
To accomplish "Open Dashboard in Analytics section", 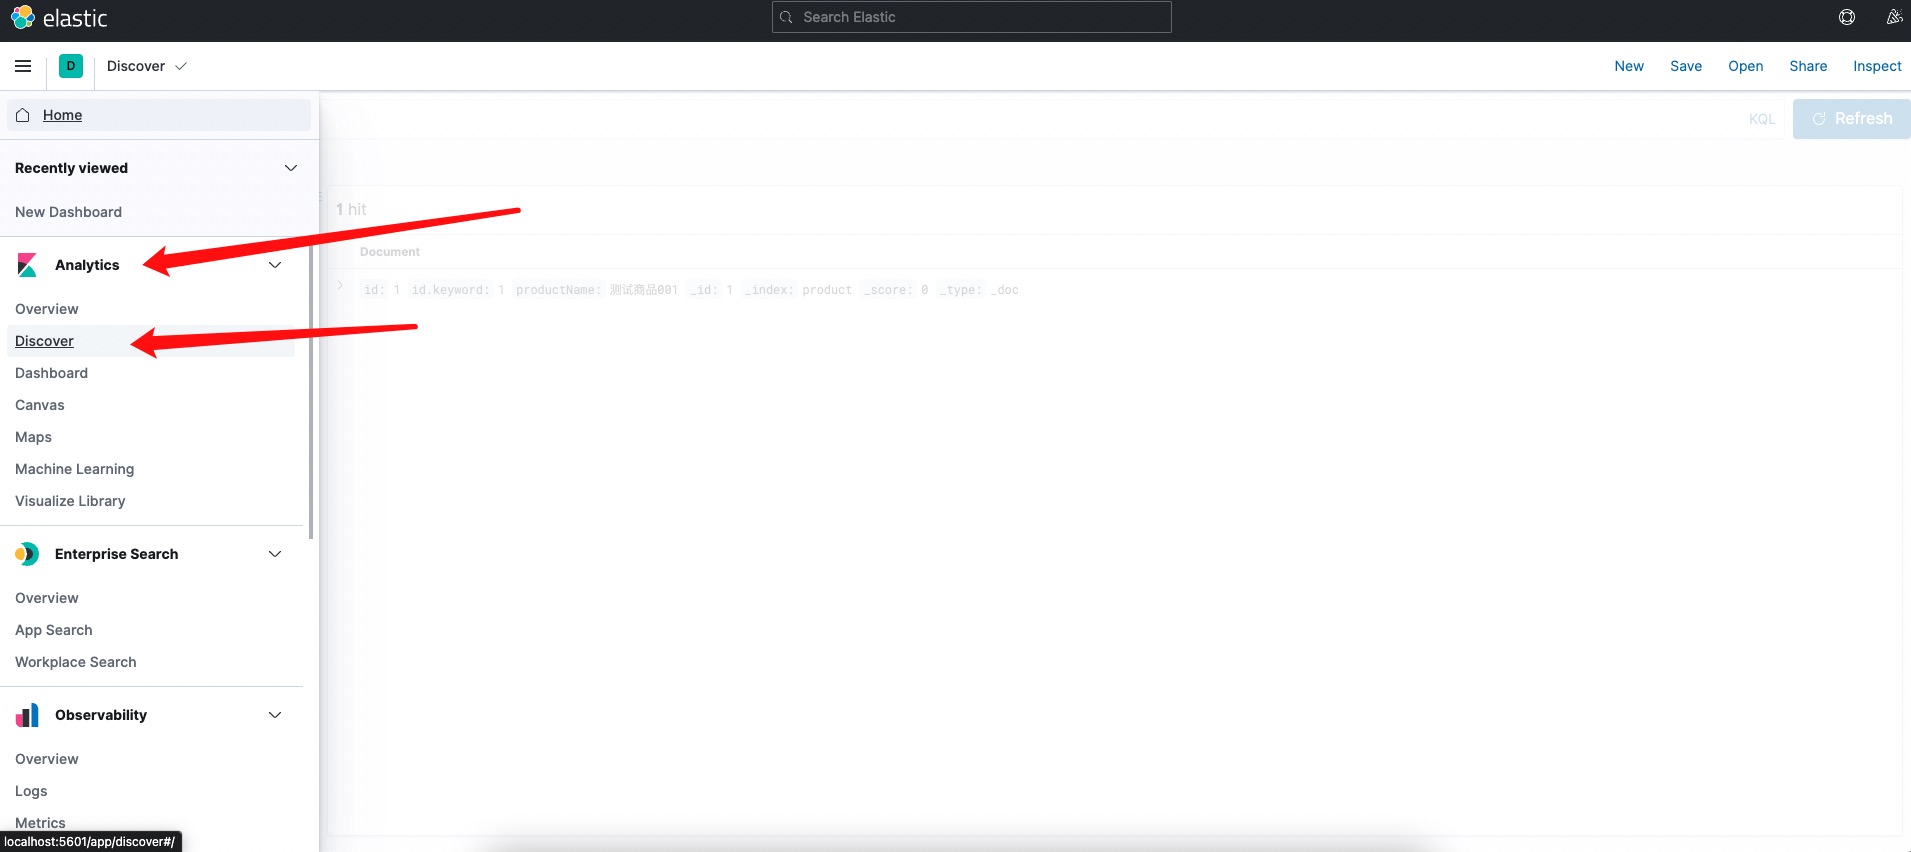I will point(51,373).
